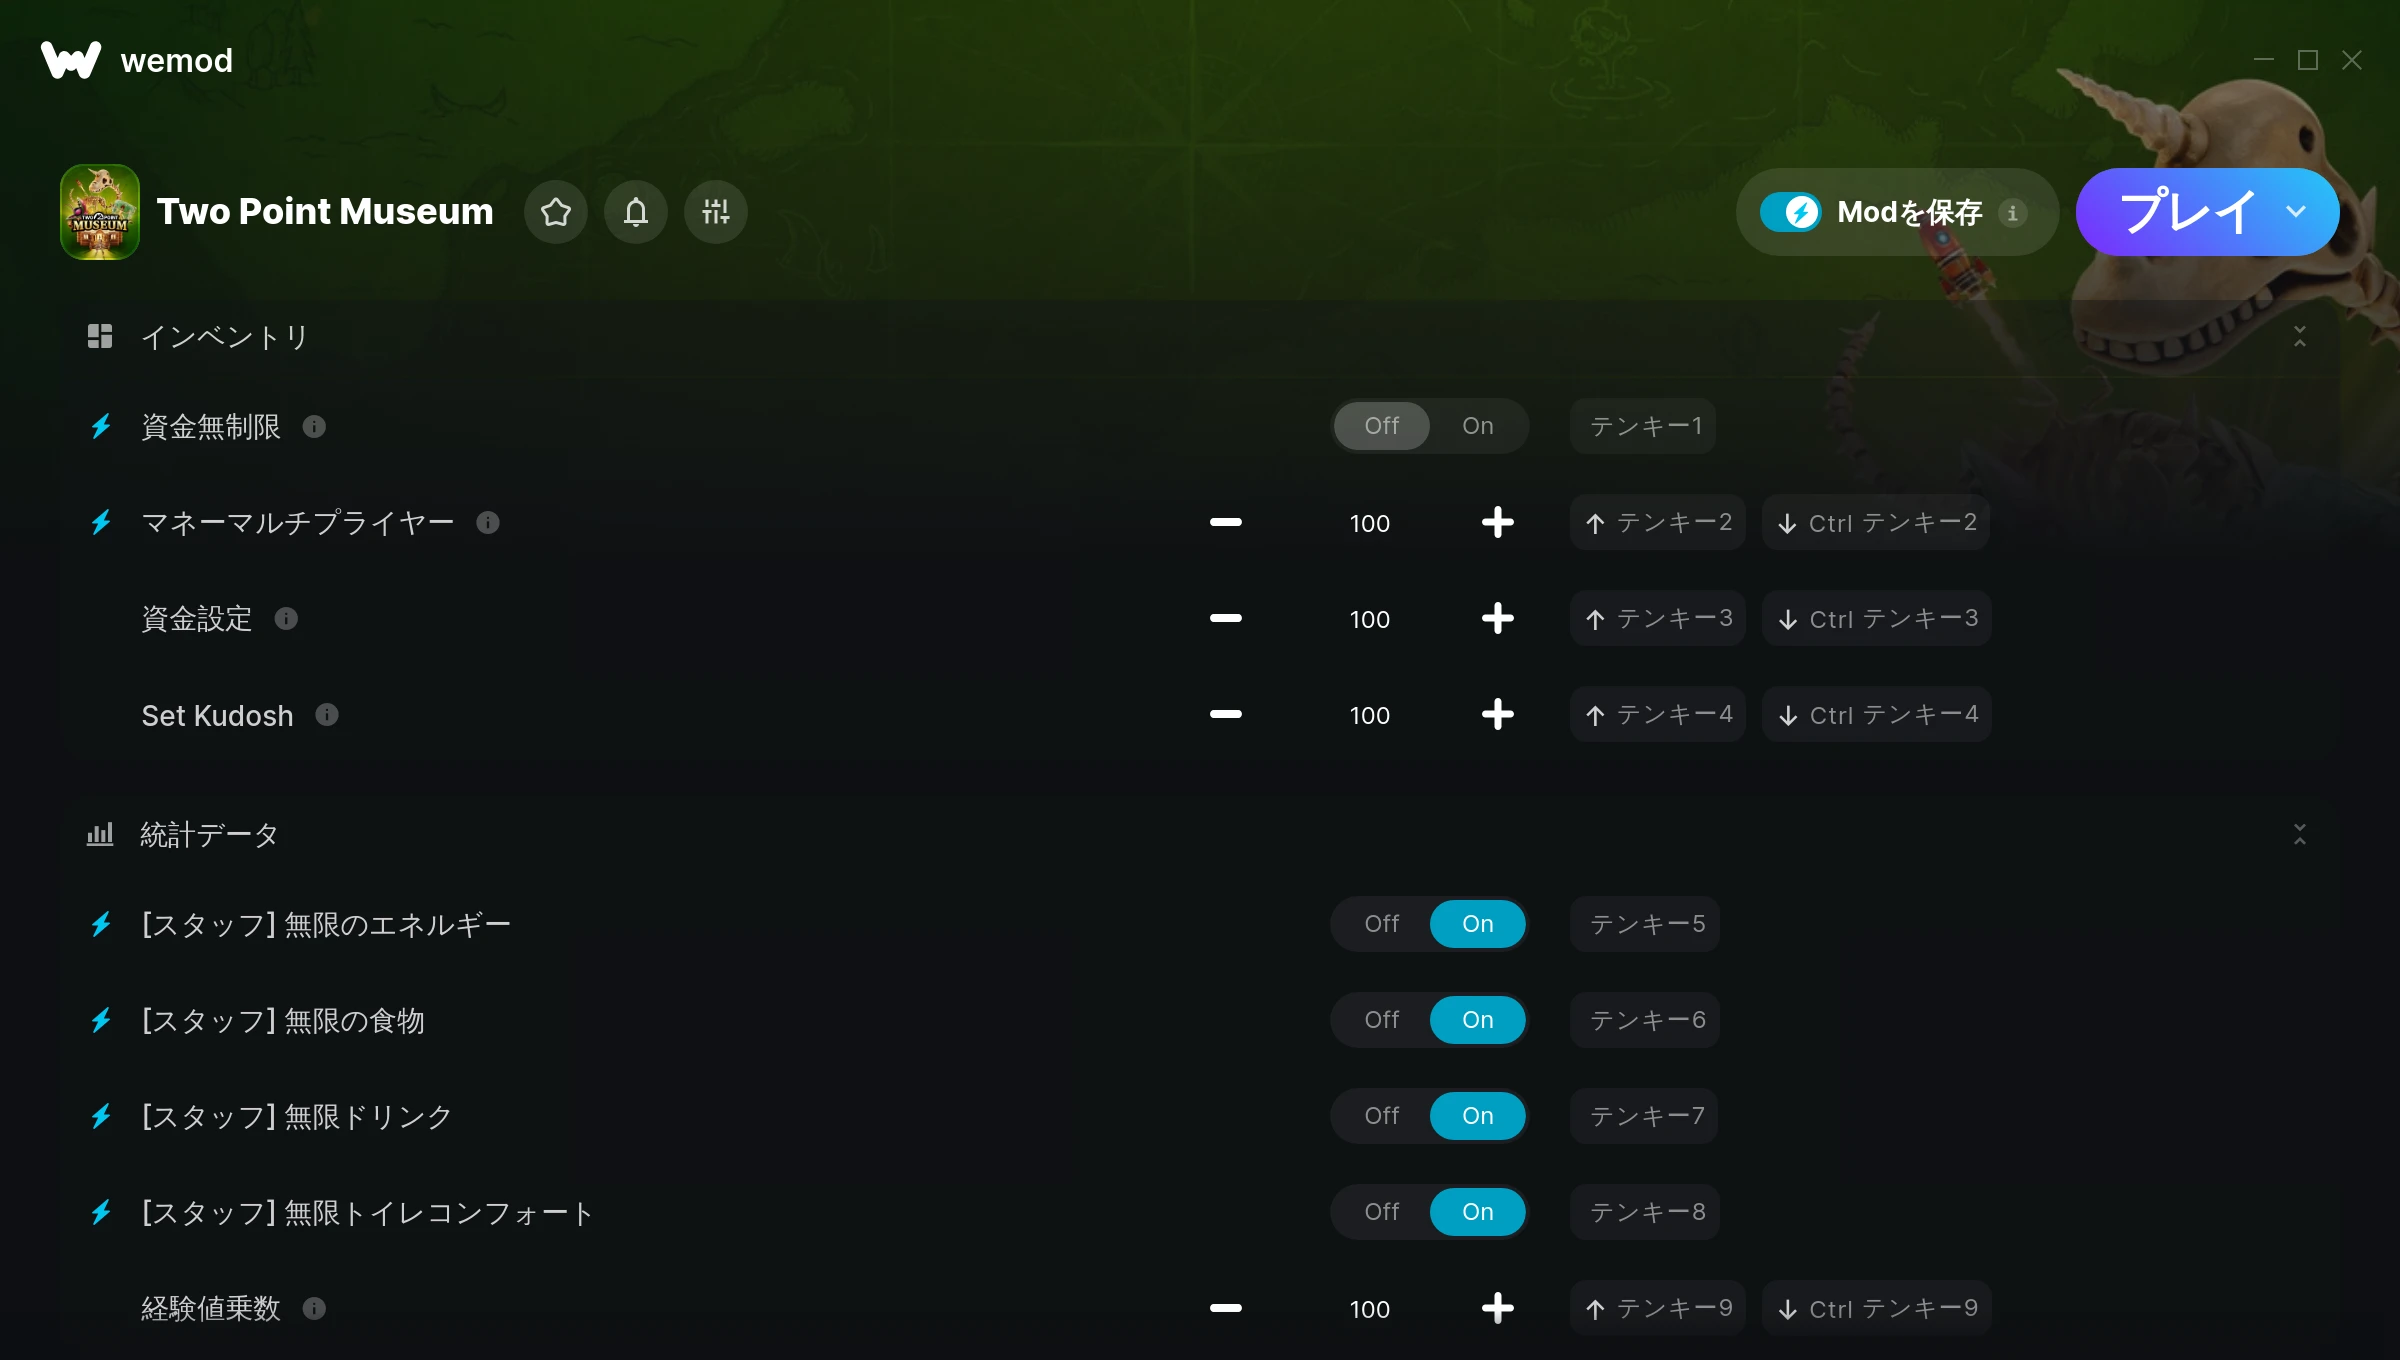2400x1360 pixels.
Task: Click info icon beside 資金無制限
Action: point(314,427)
